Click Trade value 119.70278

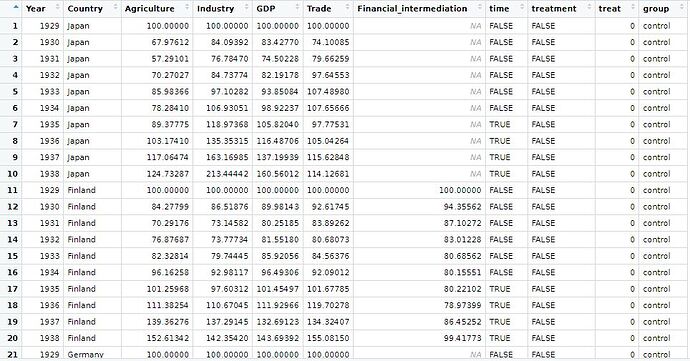[328, 305]
